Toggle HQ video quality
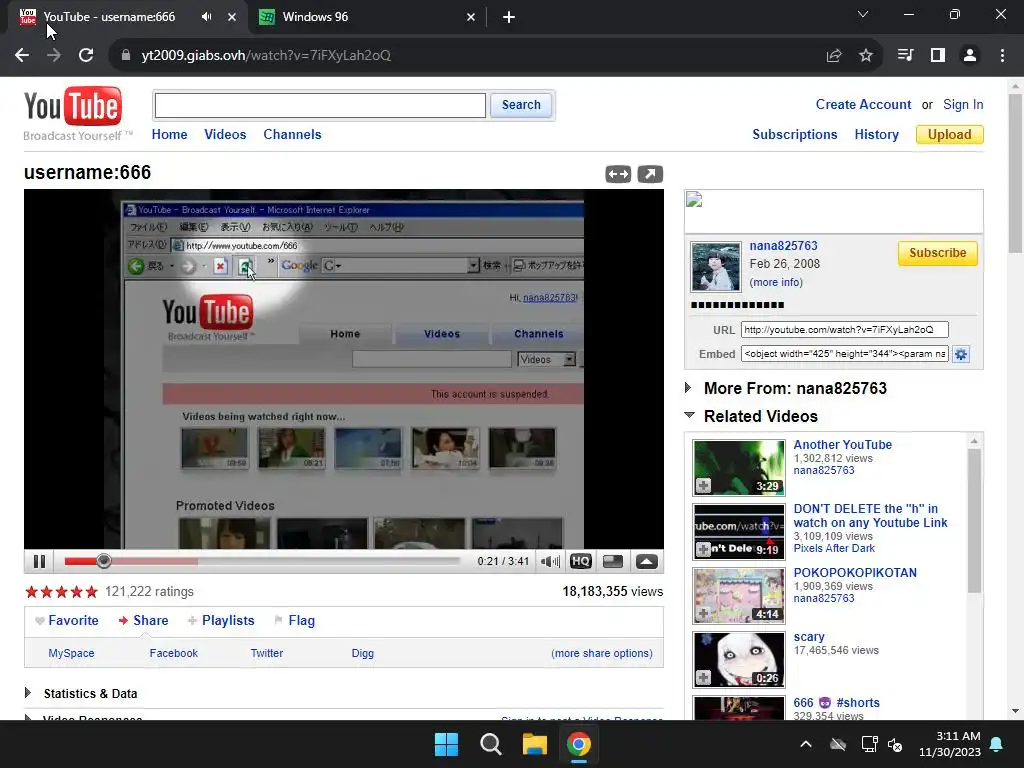Image resolution: width=1024 pixels, height=768 pixels. click(581, 562)
